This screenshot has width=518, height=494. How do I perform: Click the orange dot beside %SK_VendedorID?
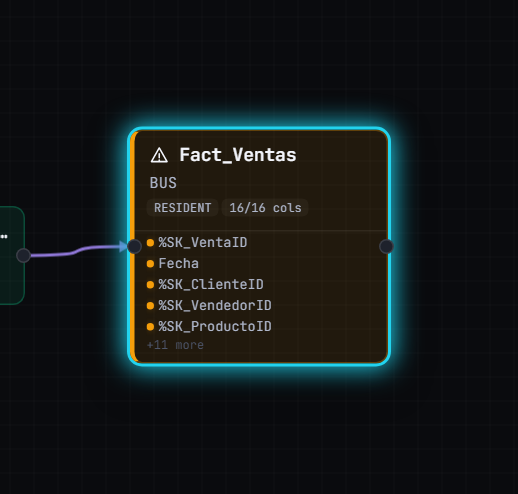pyautogui.click(x=150, y=306)
